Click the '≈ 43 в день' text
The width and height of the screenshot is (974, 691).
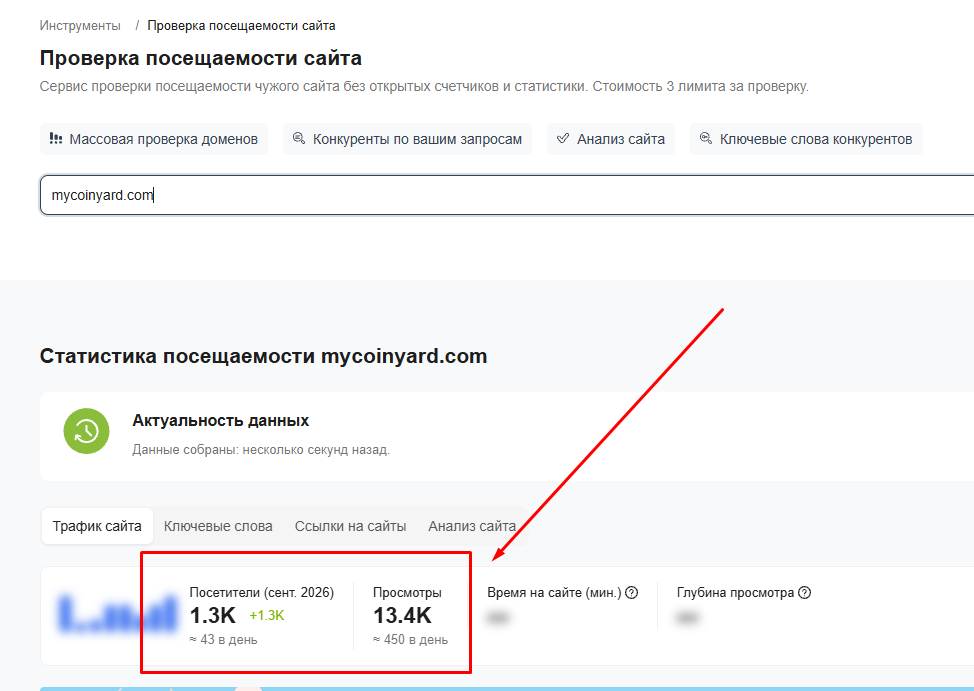(223, 639)
